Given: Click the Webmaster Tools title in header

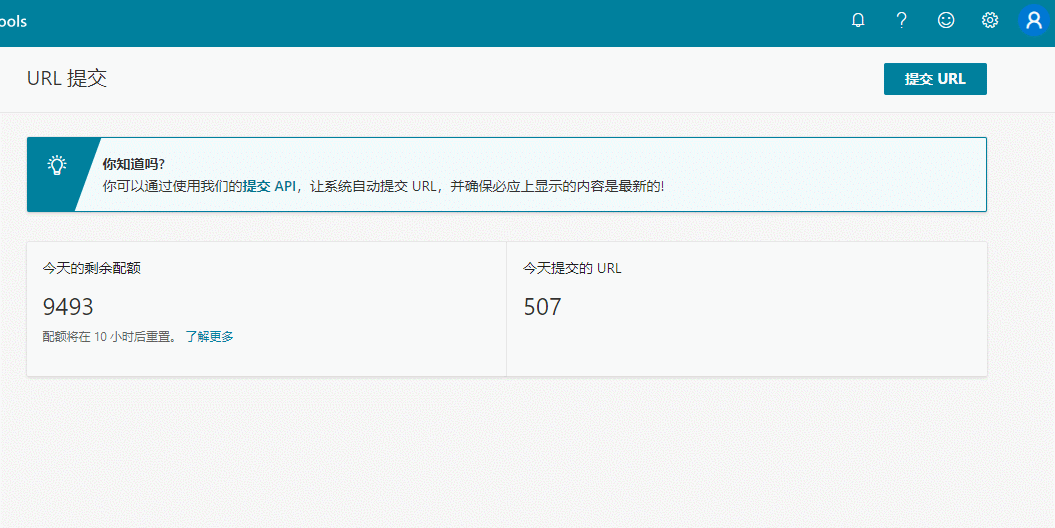Looking at the screenshot, I should pos(14,22).
